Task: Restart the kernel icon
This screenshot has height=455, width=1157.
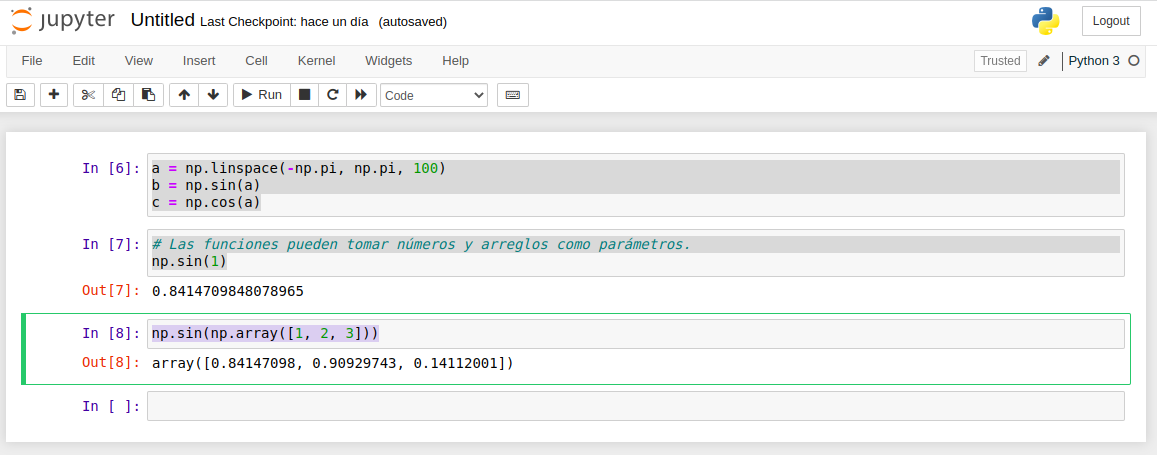Action: coord(333,95)
